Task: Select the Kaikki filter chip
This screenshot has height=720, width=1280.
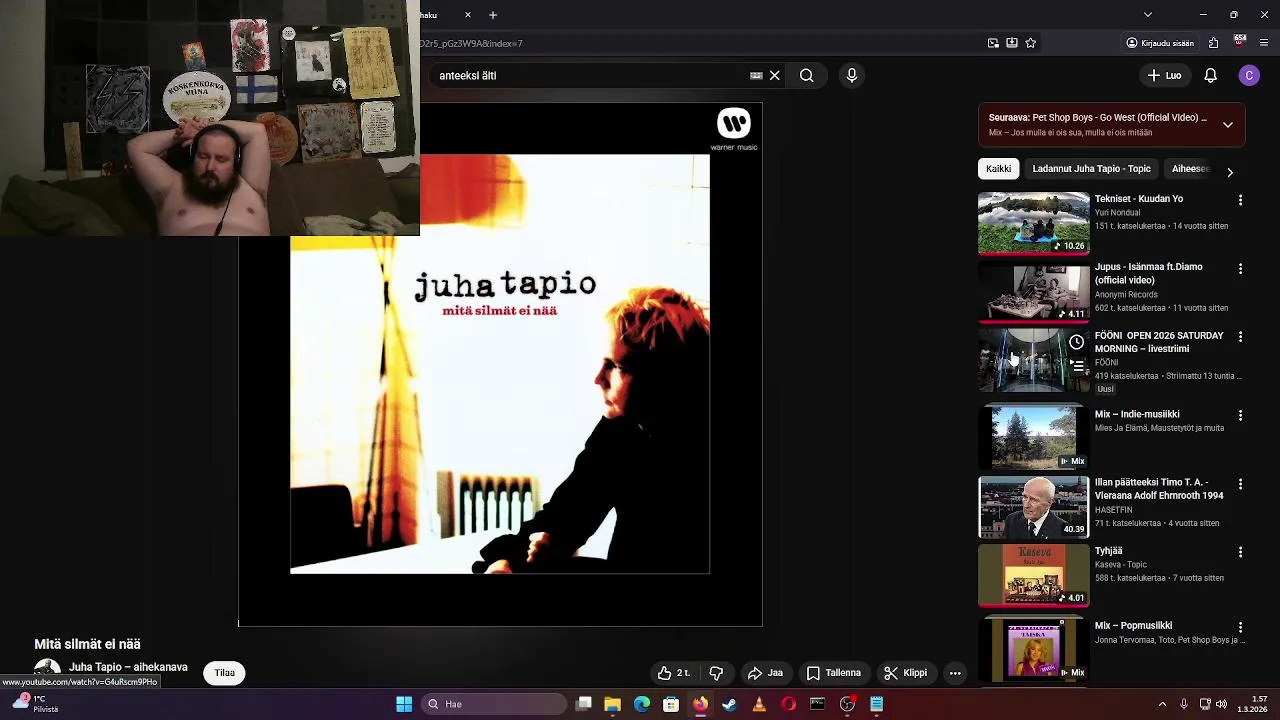Action: pyautogui.click(x=998, y=169)
